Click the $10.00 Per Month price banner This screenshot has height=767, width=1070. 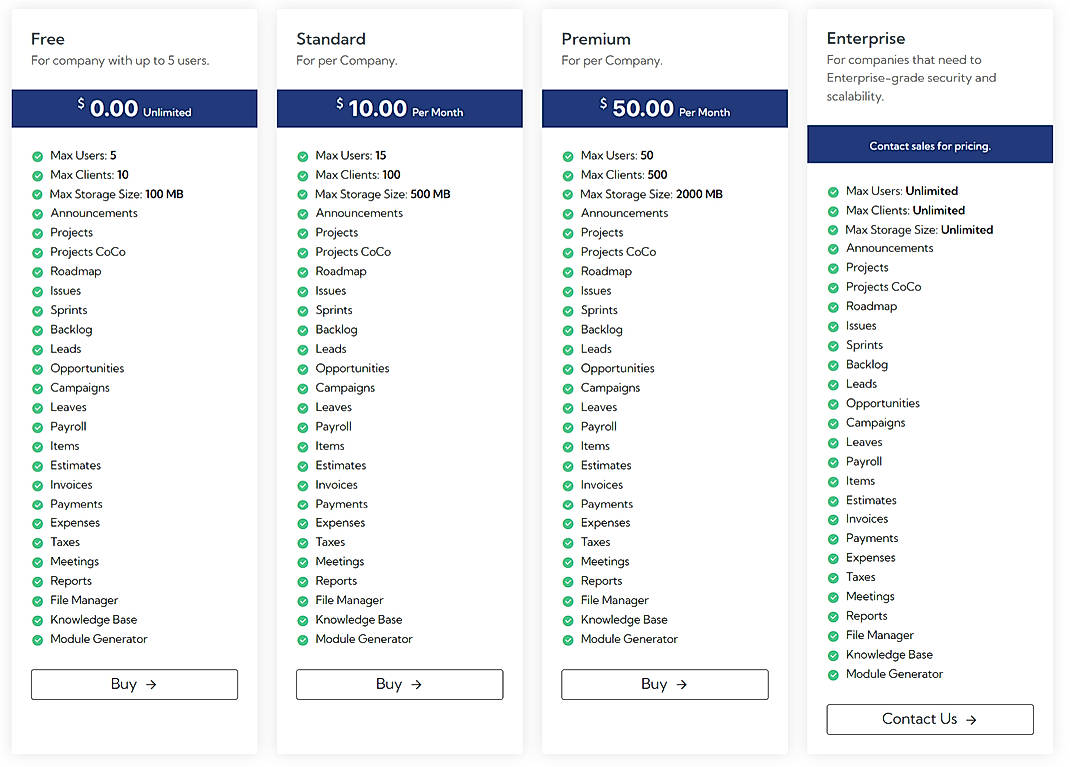click(399, 108)
